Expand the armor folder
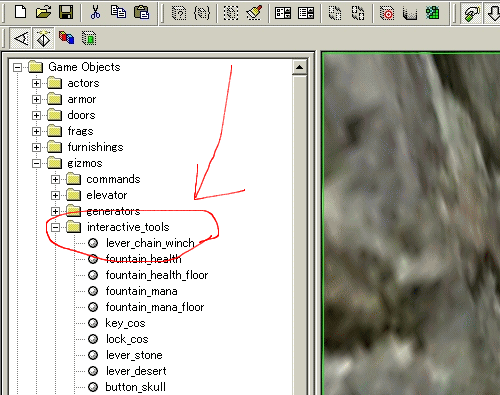Image resolution: width=500 pixels, height=395 pixels. tap(36, 99)
